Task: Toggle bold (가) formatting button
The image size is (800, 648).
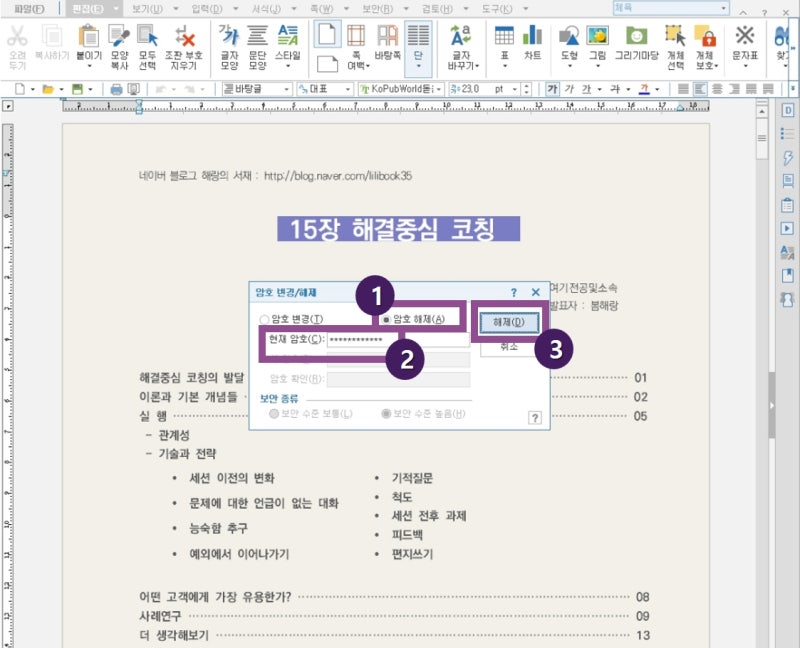Action: tap(552, 89)
